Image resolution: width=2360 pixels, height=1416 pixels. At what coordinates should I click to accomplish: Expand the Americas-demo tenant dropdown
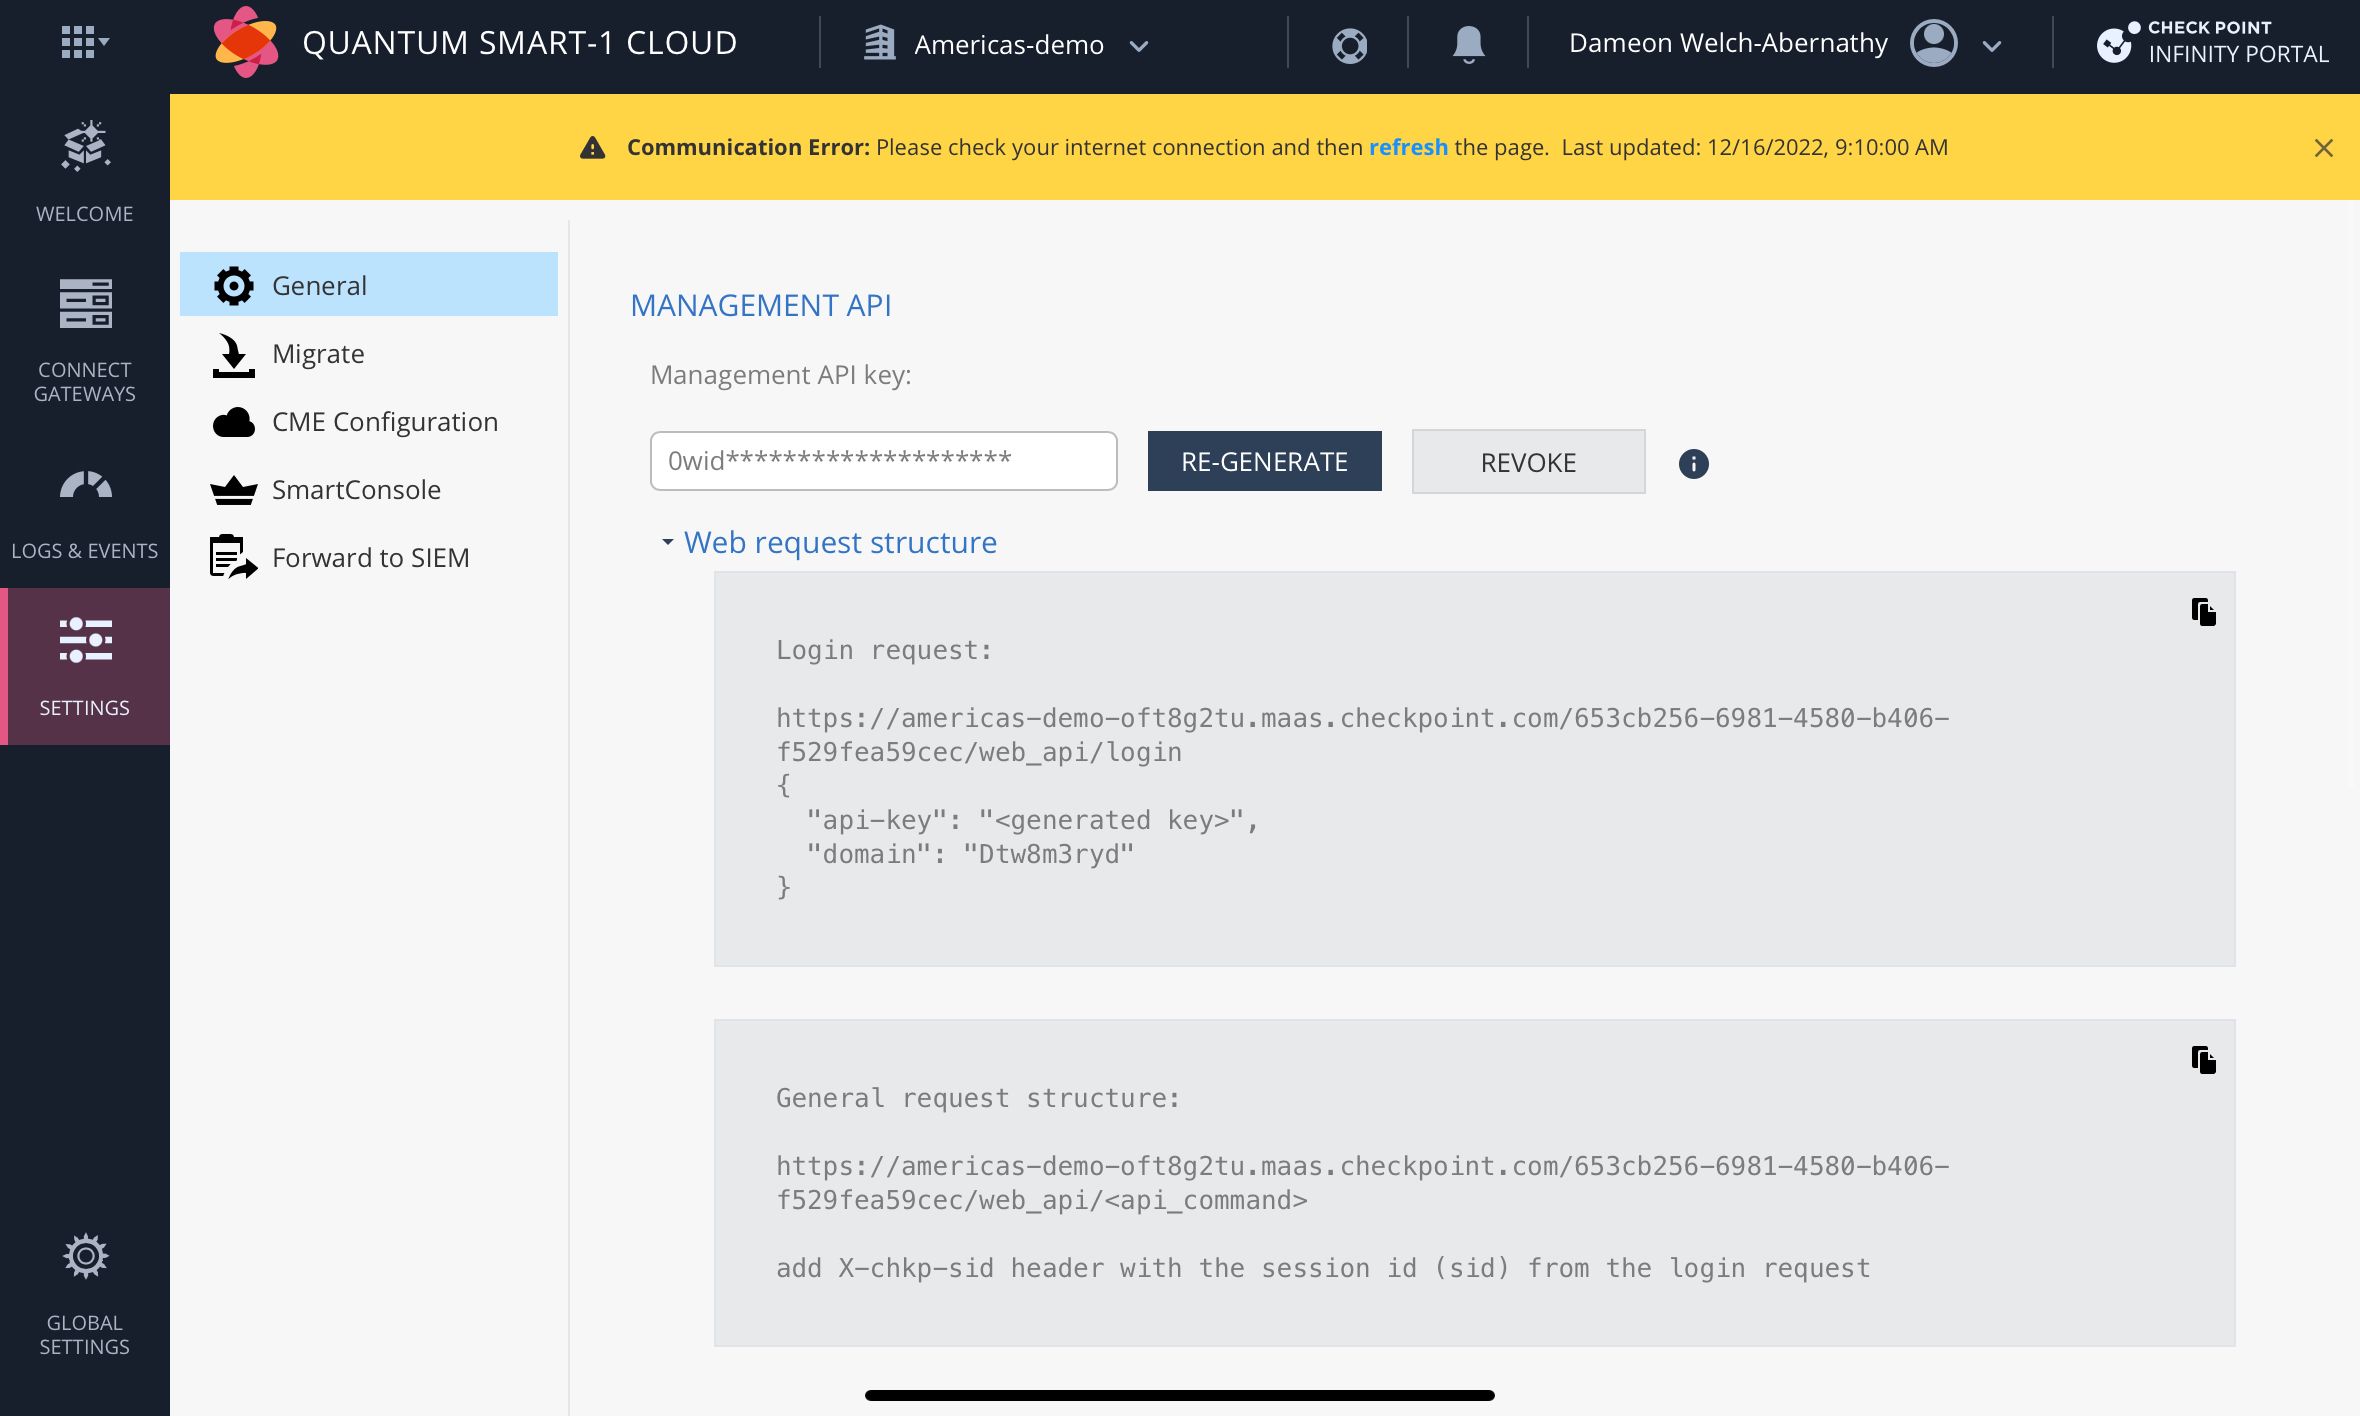(1138, 46)
